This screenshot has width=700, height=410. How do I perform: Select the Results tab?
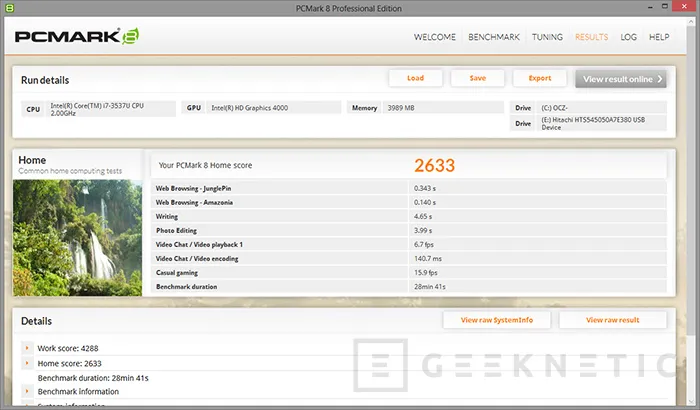592,37
